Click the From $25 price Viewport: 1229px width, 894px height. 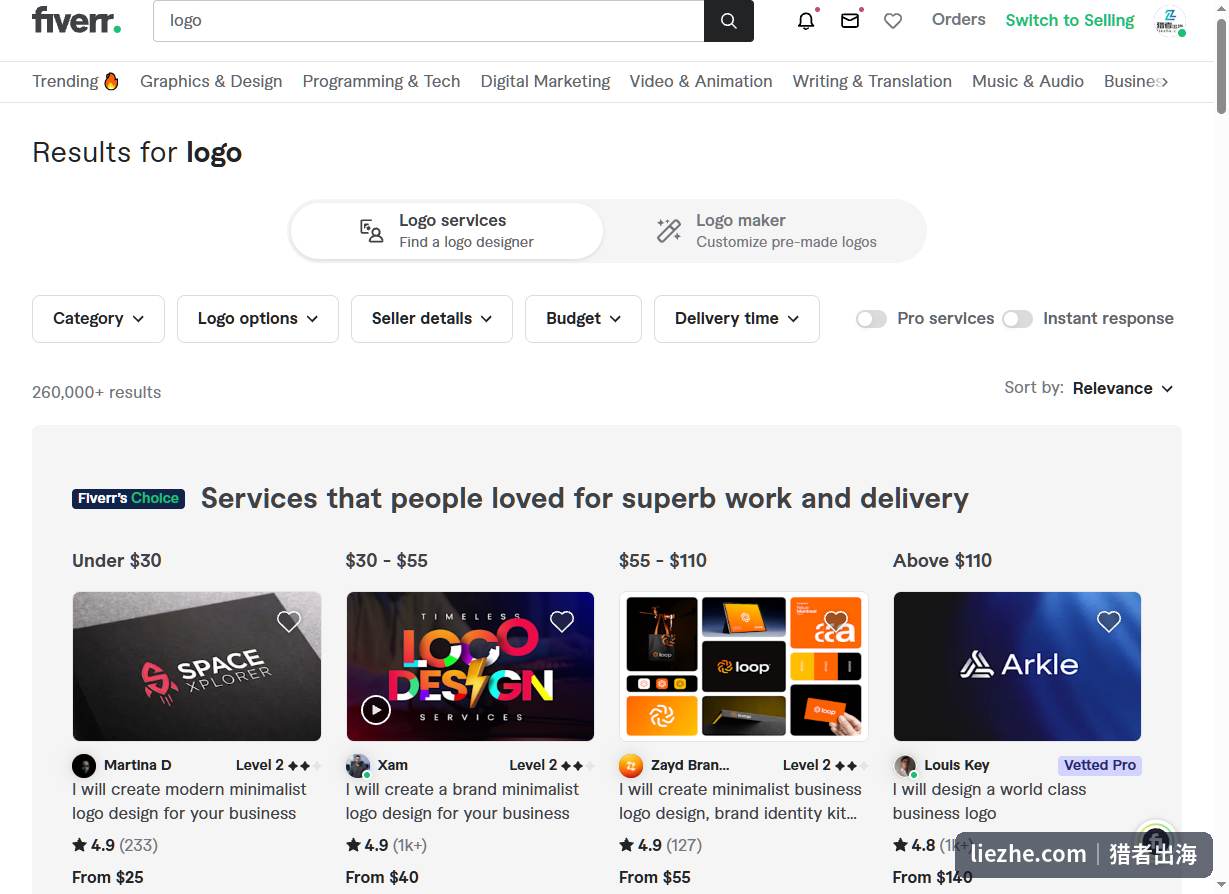coord(108,877)
